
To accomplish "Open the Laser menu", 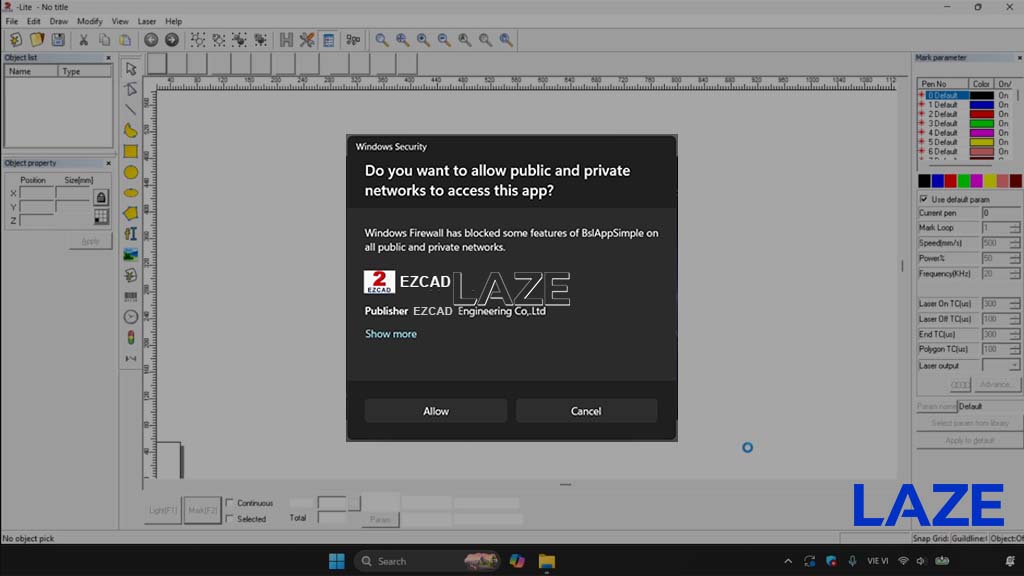I will click(146, 22).
